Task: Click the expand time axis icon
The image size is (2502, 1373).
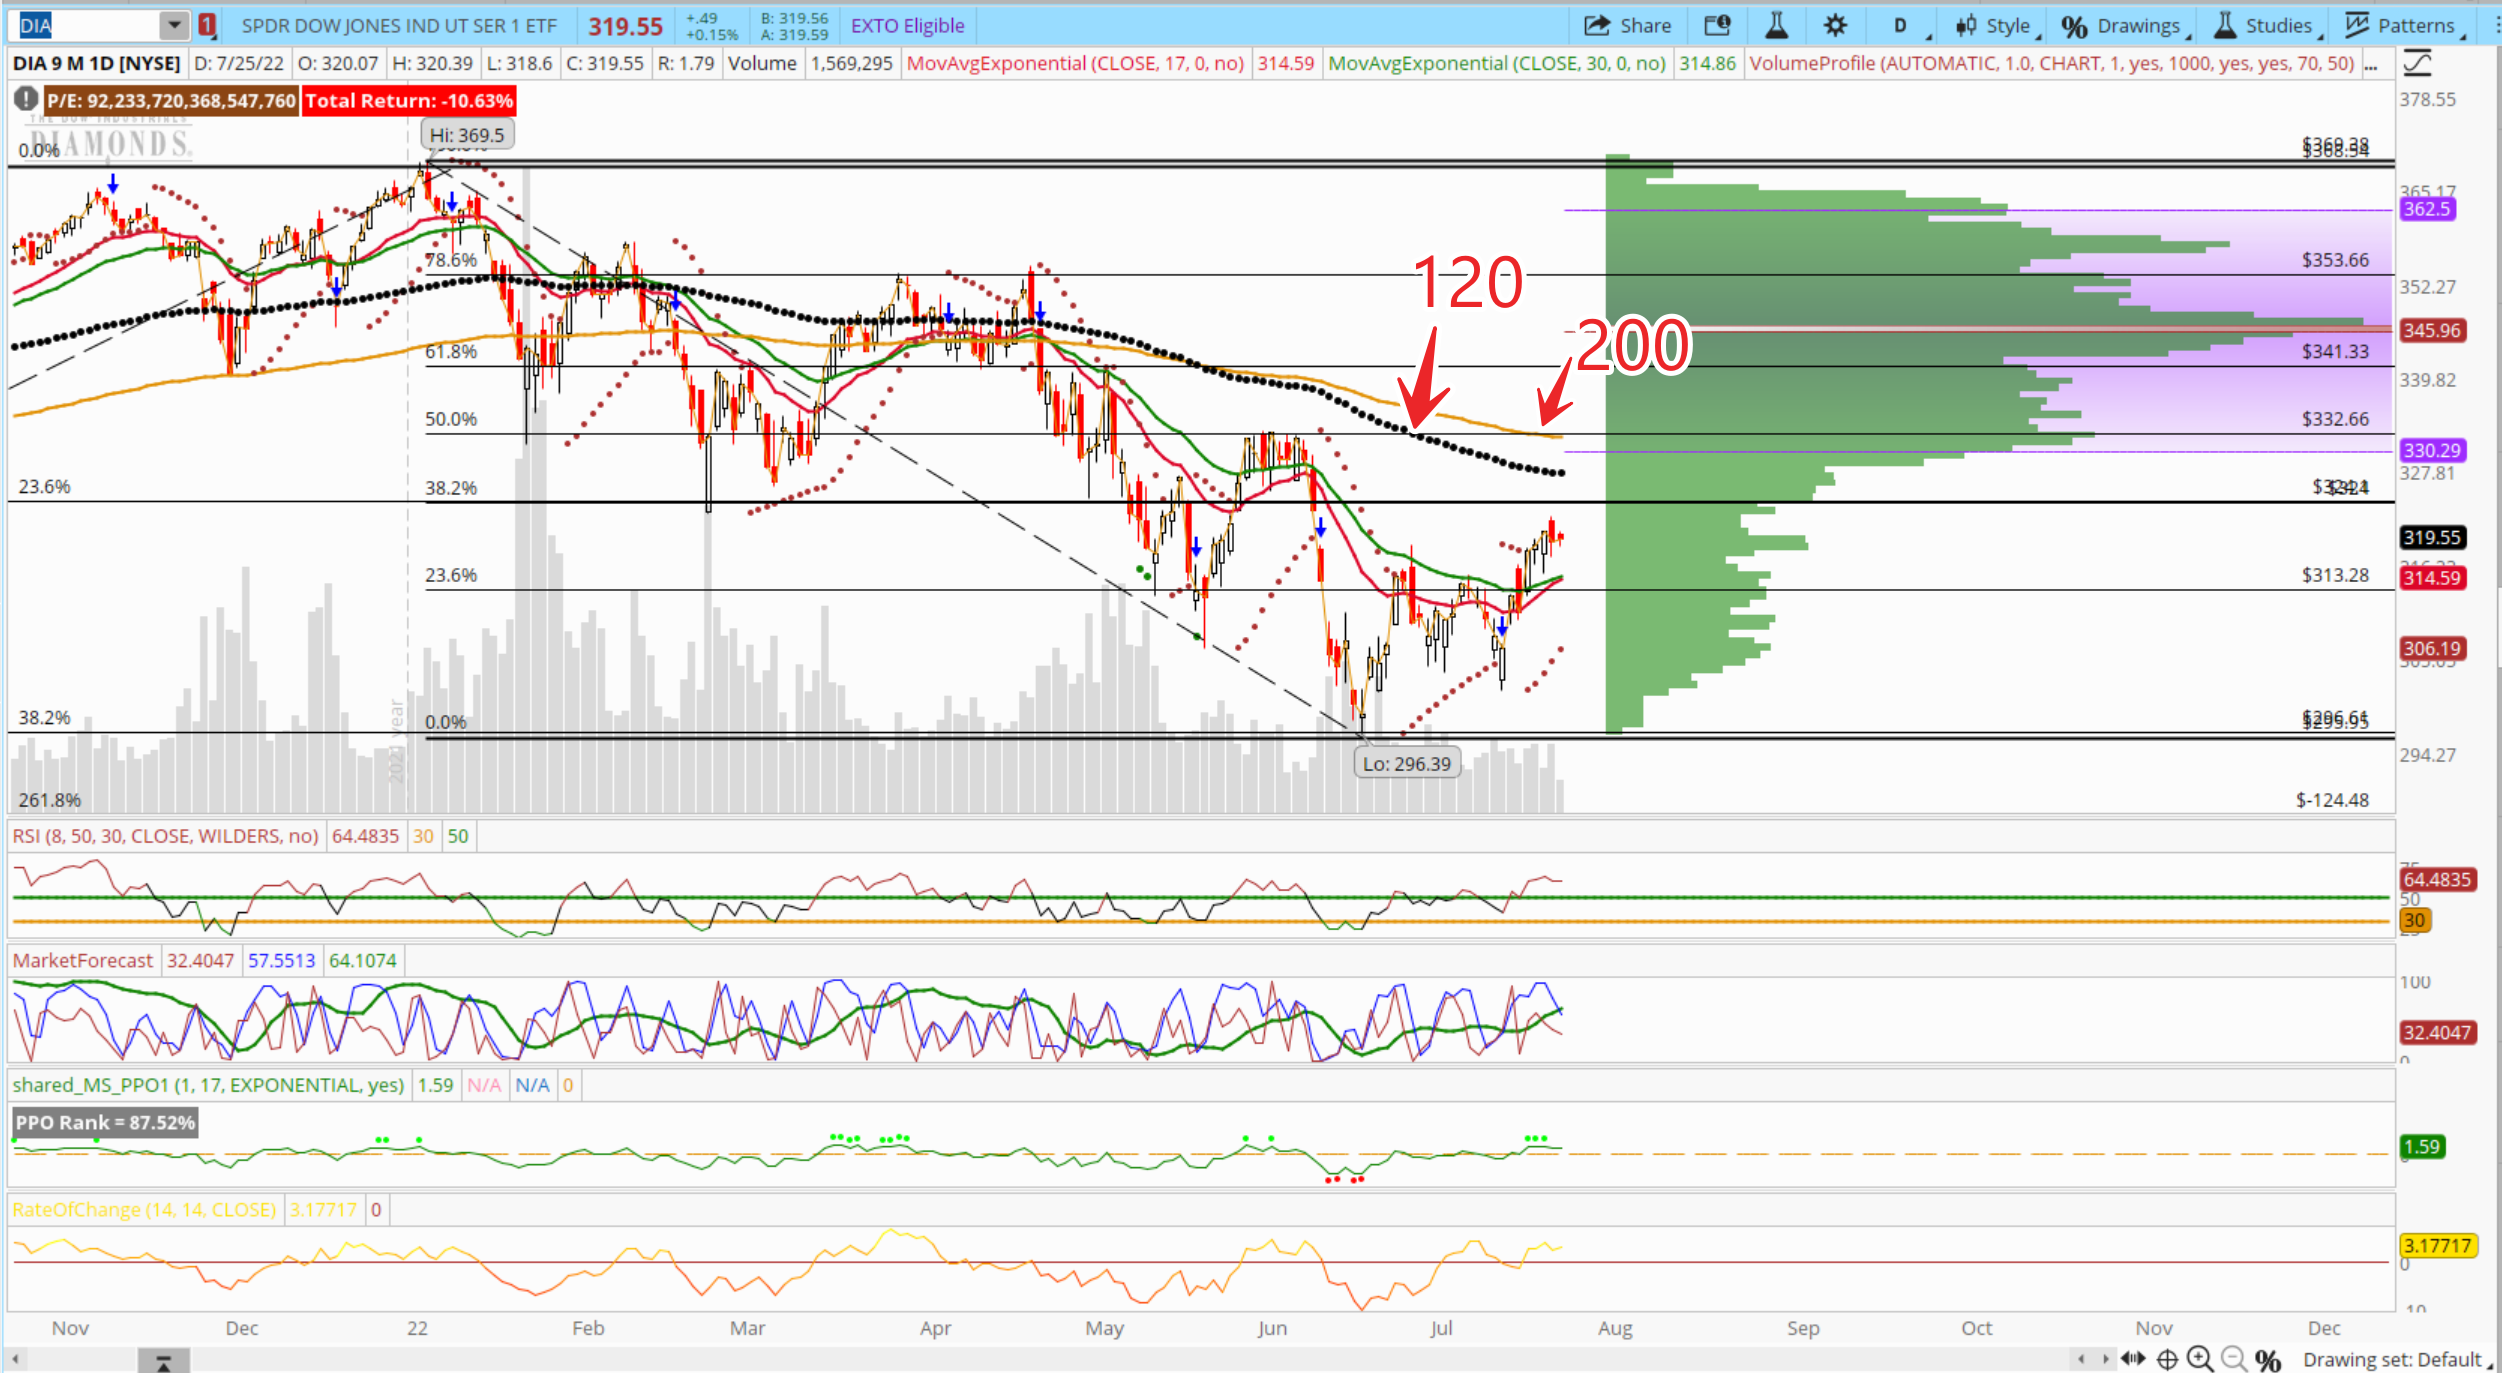Action: 2133,1359
